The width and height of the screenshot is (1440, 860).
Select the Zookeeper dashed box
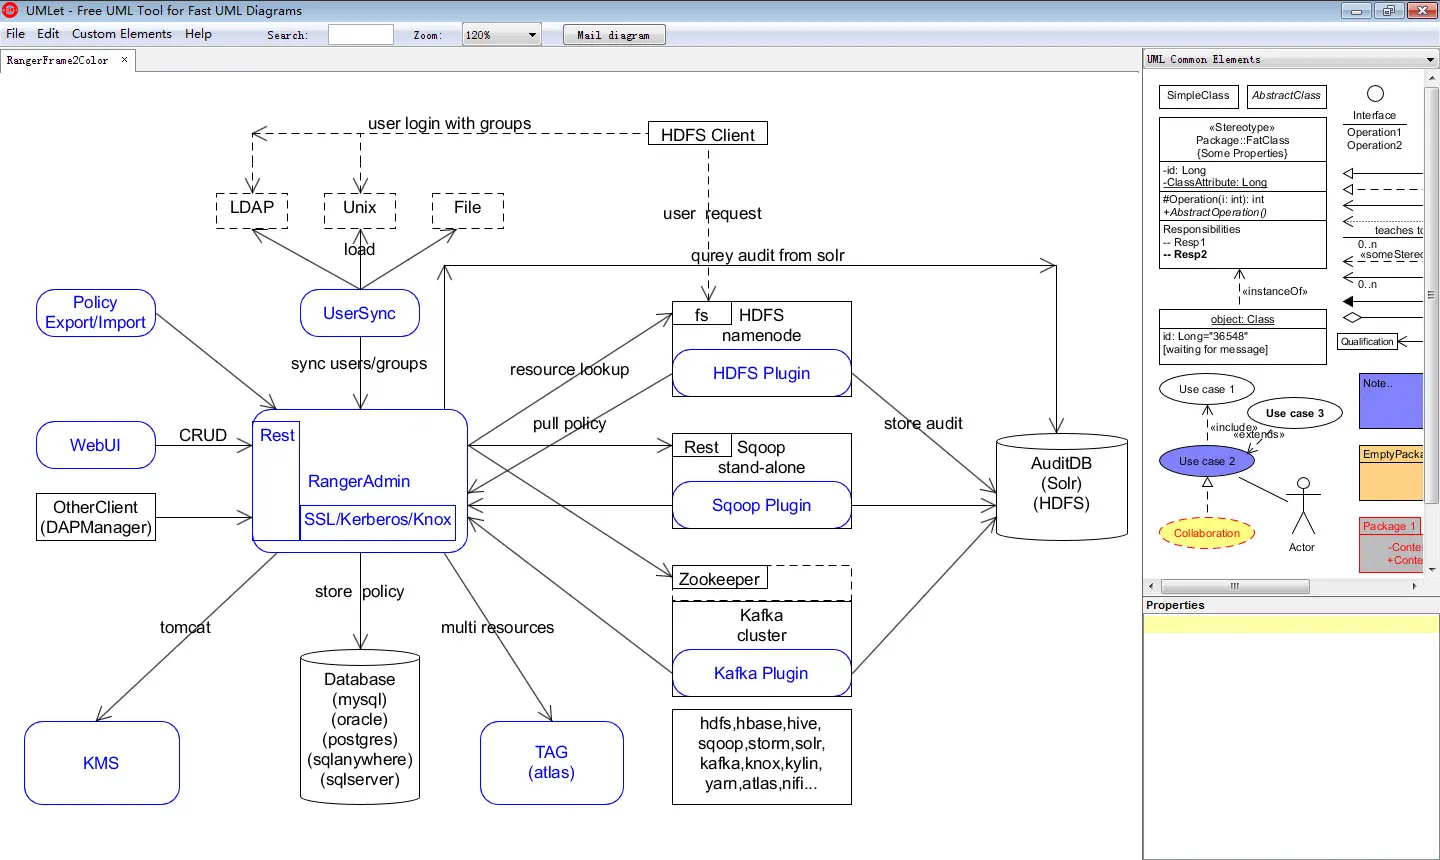coord(762,582)
